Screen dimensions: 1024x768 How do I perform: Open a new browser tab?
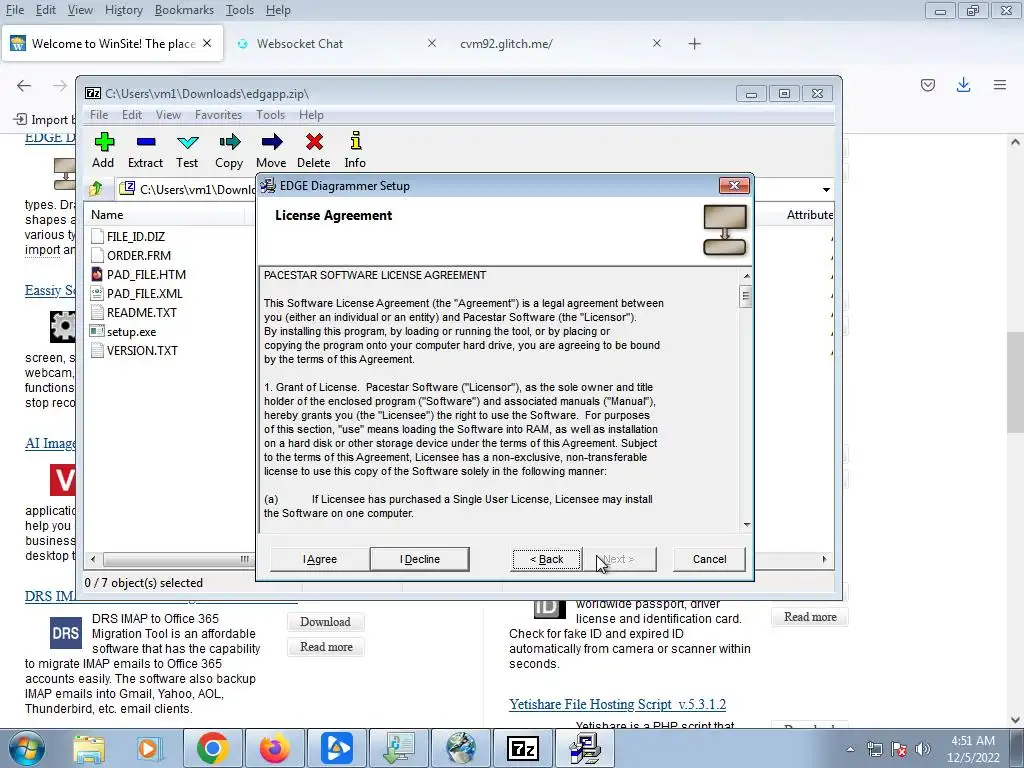694,44
